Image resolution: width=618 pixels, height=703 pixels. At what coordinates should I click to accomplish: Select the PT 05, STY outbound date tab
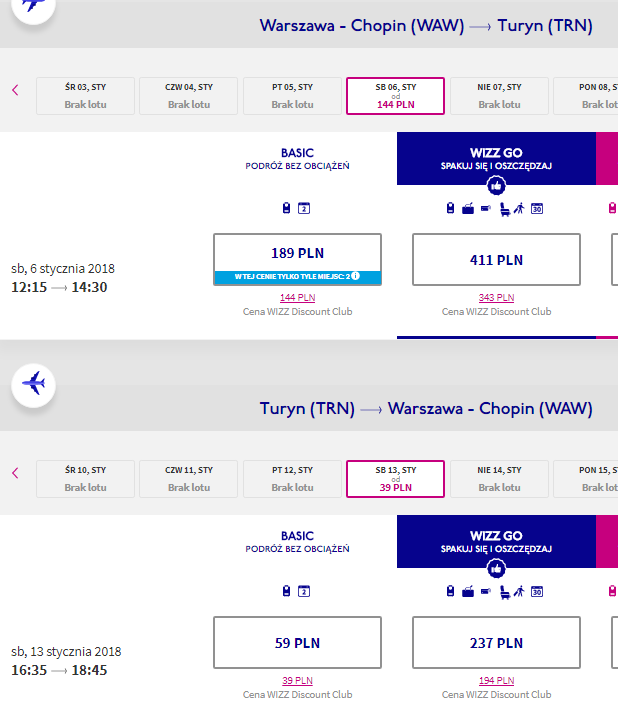coord(292,96)
